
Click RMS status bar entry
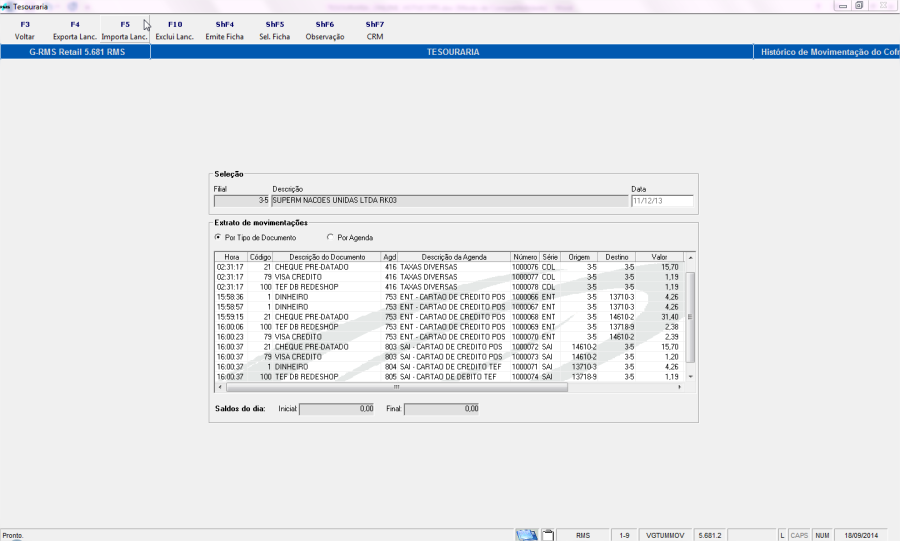pos(583,535)
